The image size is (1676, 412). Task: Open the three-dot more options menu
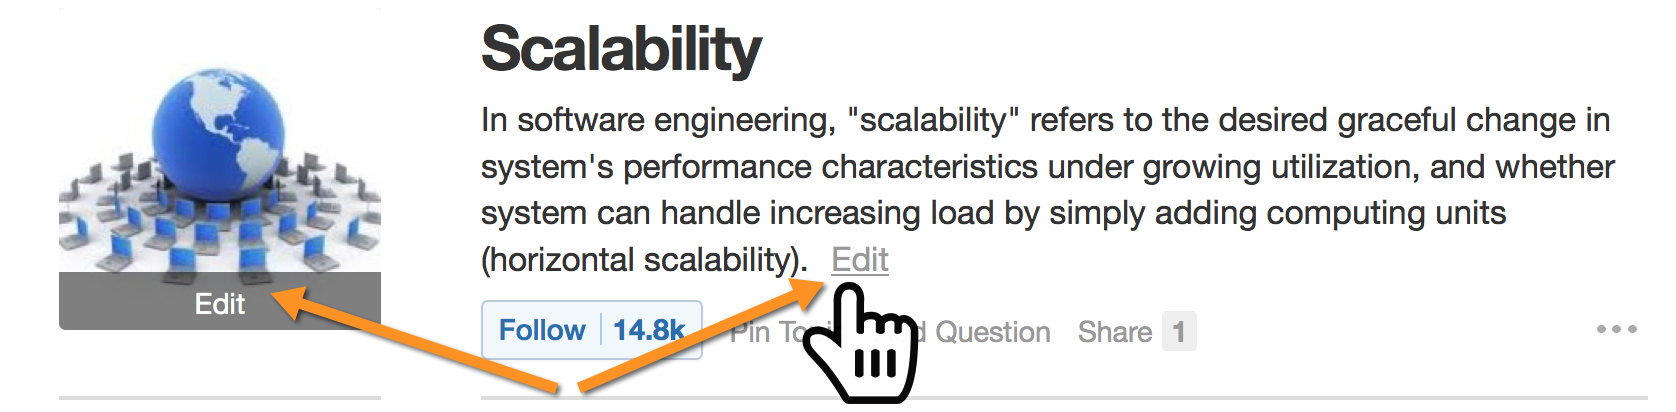pos(1616,329)
